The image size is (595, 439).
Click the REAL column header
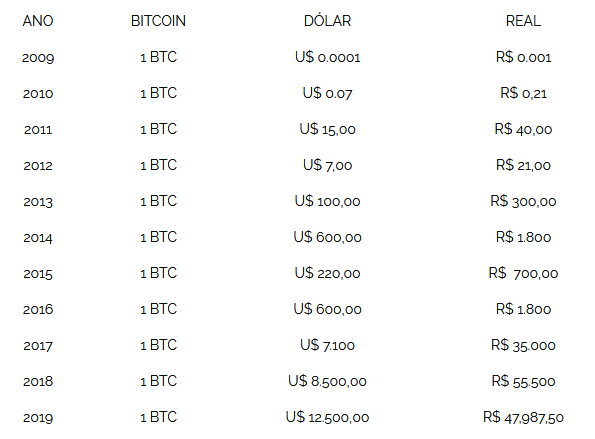(x=523, y=21)
